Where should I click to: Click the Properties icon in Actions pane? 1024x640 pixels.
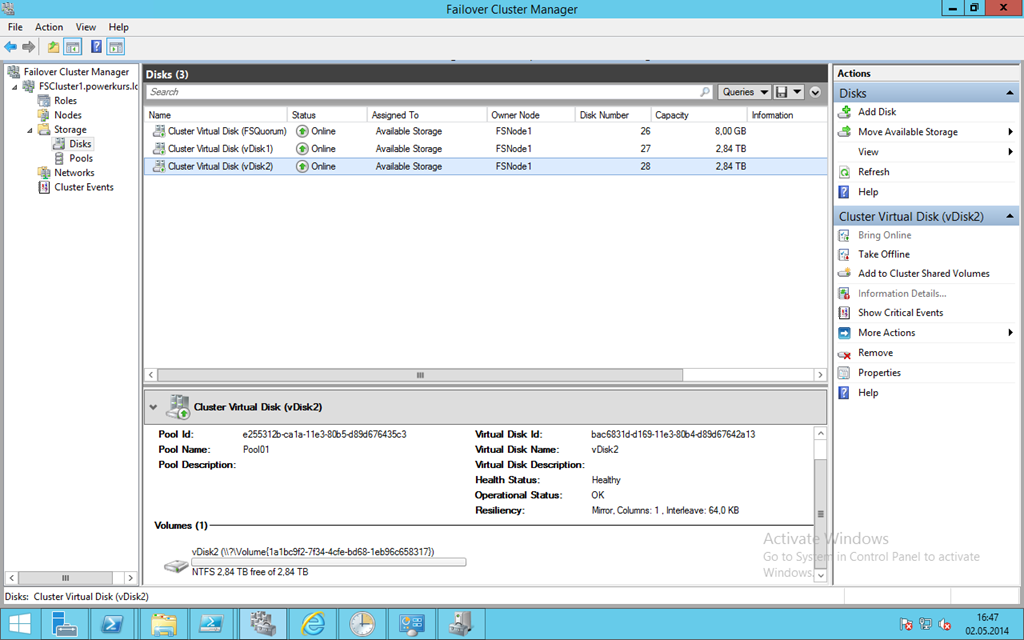tap(844, 373)
